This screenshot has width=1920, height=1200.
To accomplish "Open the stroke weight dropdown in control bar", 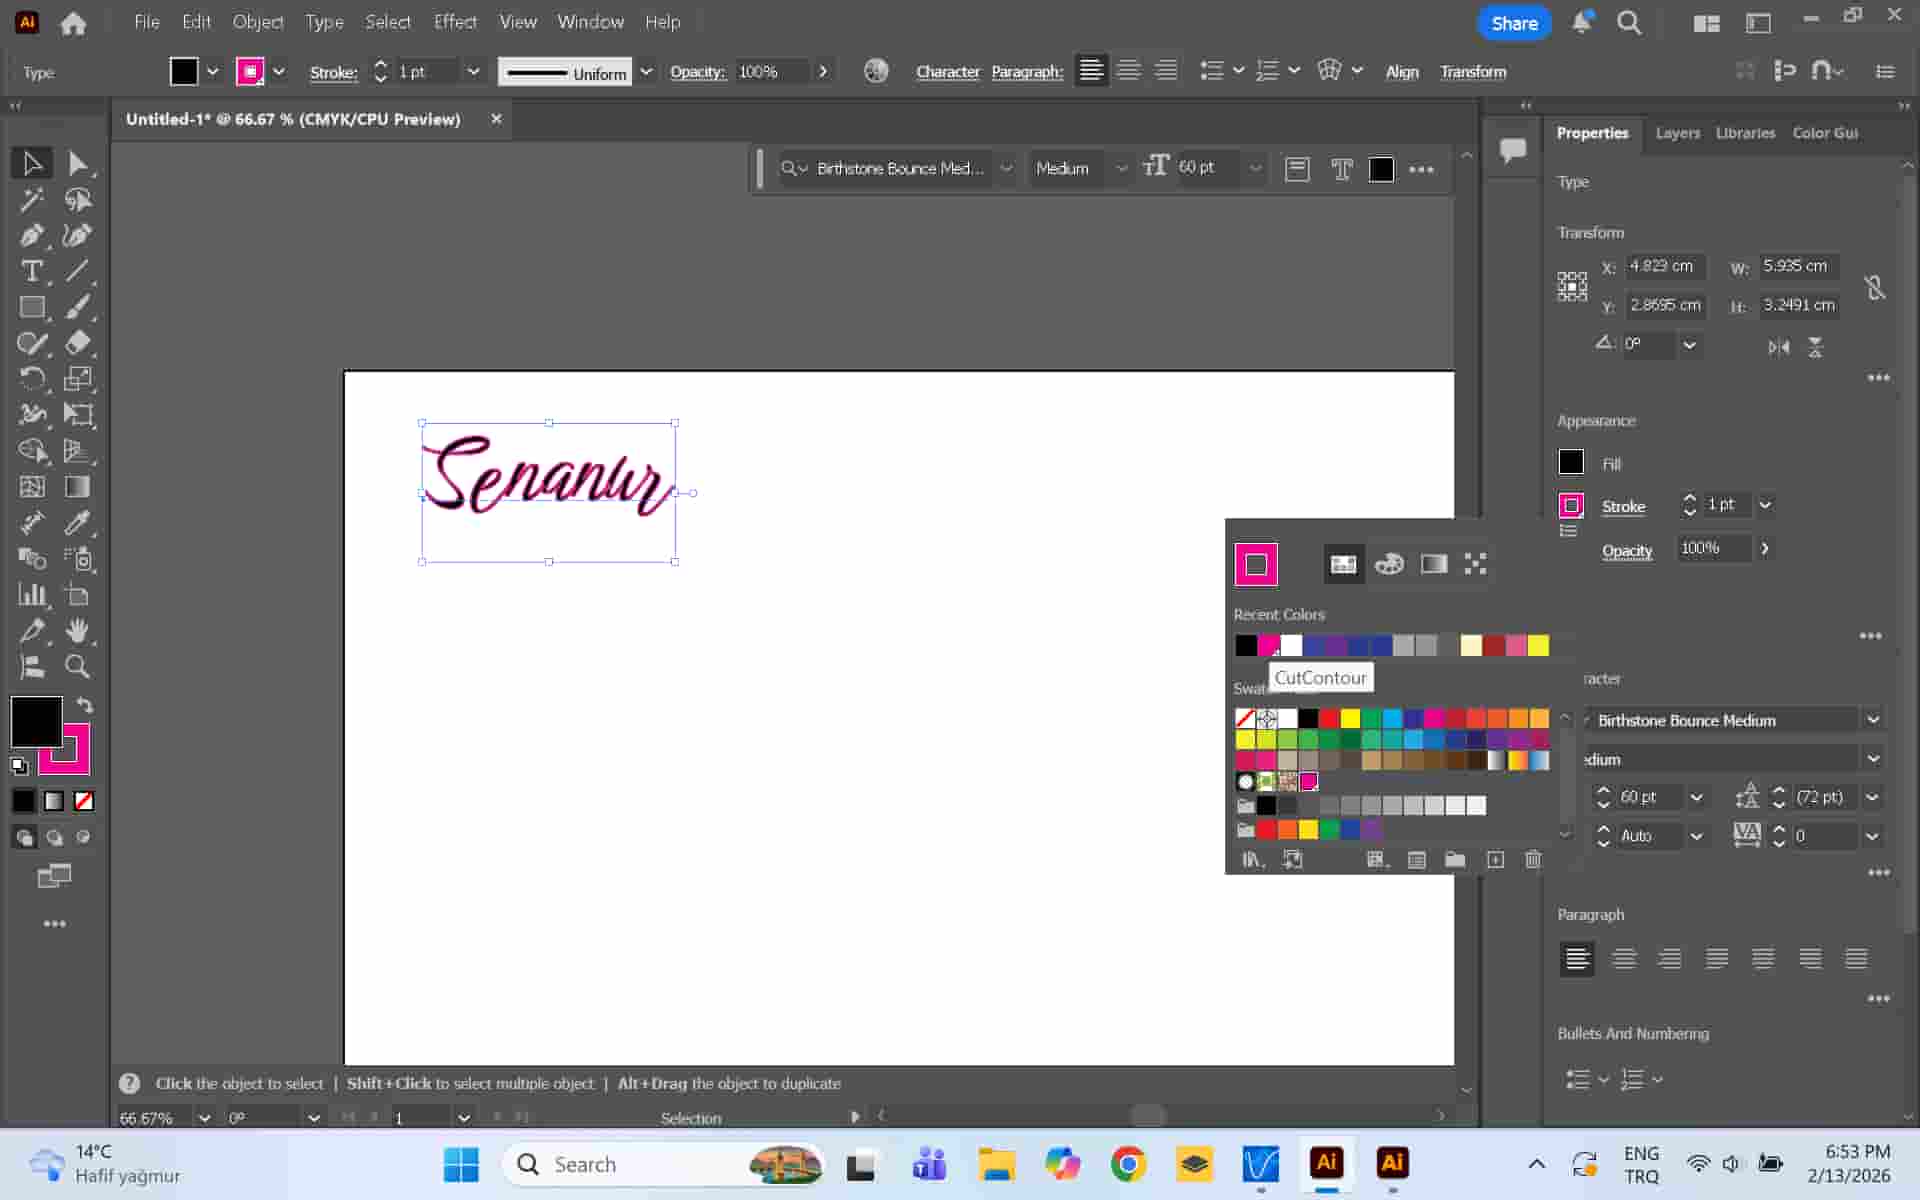I will click(473, 72).
